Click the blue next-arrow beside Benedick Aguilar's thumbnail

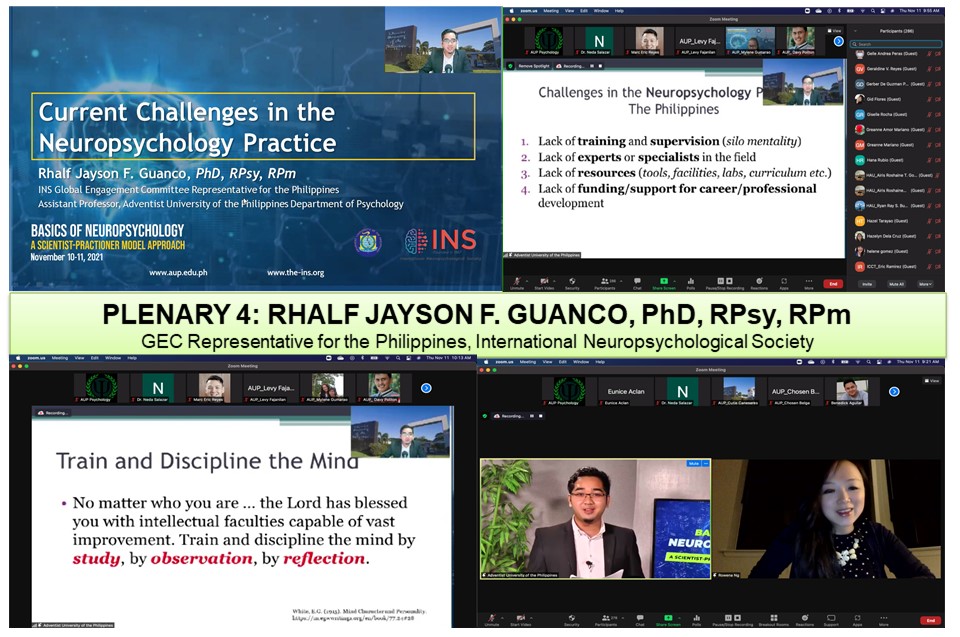click(894, 391)
